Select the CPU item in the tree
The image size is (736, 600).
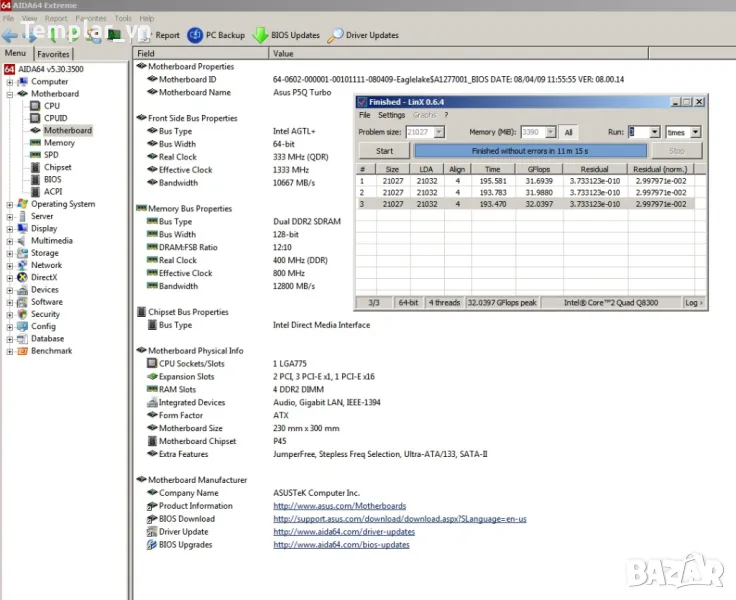[51, 106]
